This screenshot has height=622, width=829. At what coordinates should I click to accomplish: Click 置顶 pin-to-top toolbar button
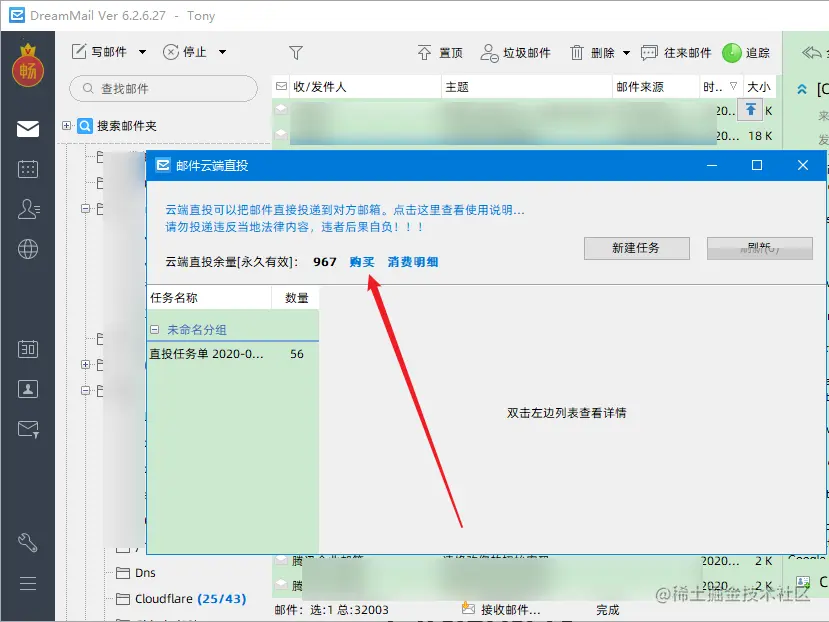[x=440, y=52]
